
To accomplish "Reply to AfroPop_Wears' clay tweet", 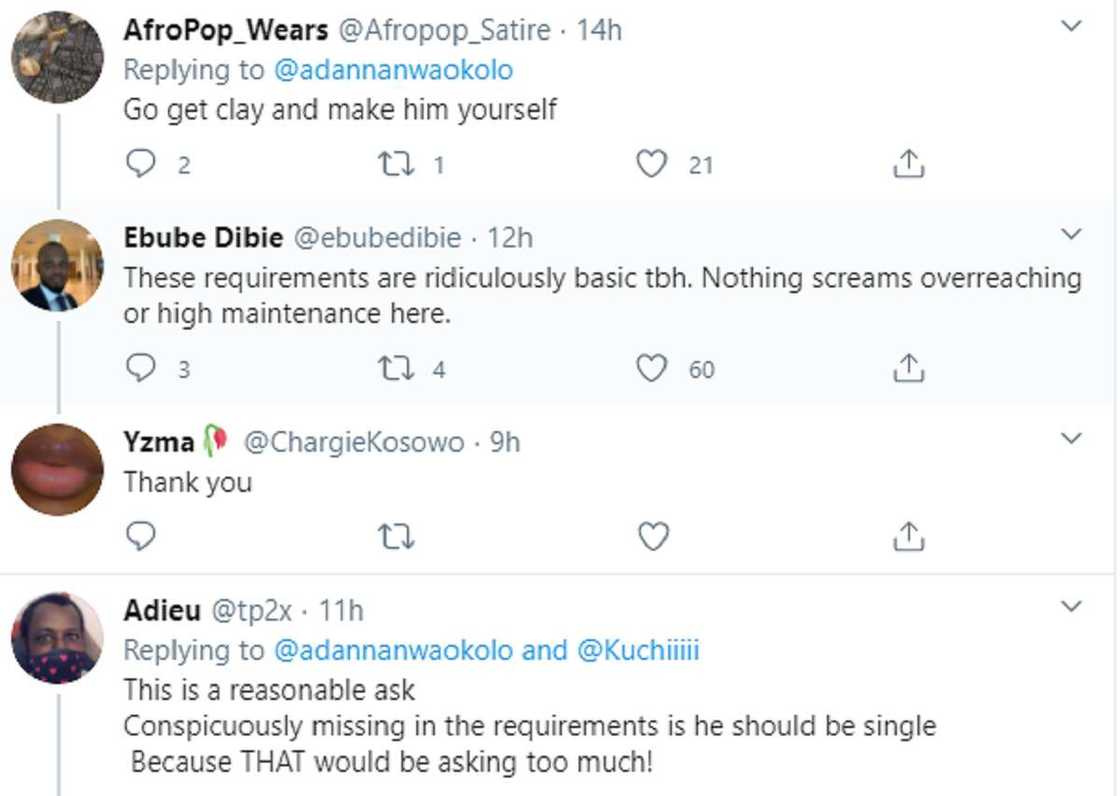I will [x=142, y=165].
